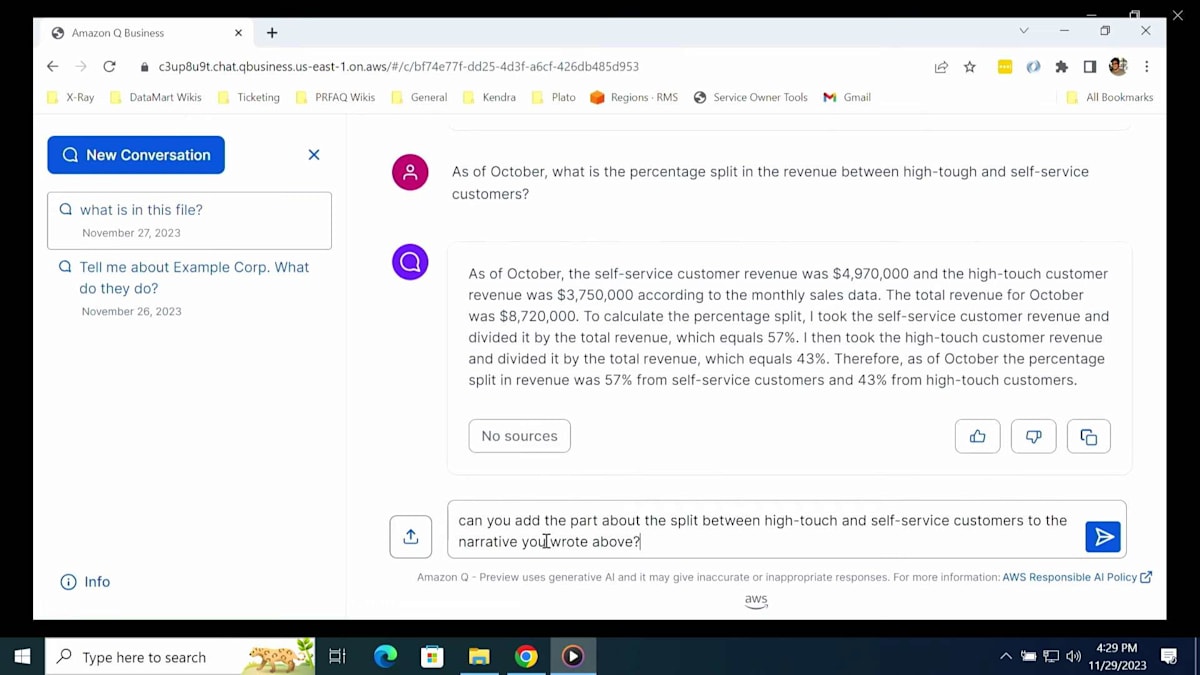The width and height of the screenshot is (1200, 675).
Task: Click the site info lock icon
Action: (144, 67)
